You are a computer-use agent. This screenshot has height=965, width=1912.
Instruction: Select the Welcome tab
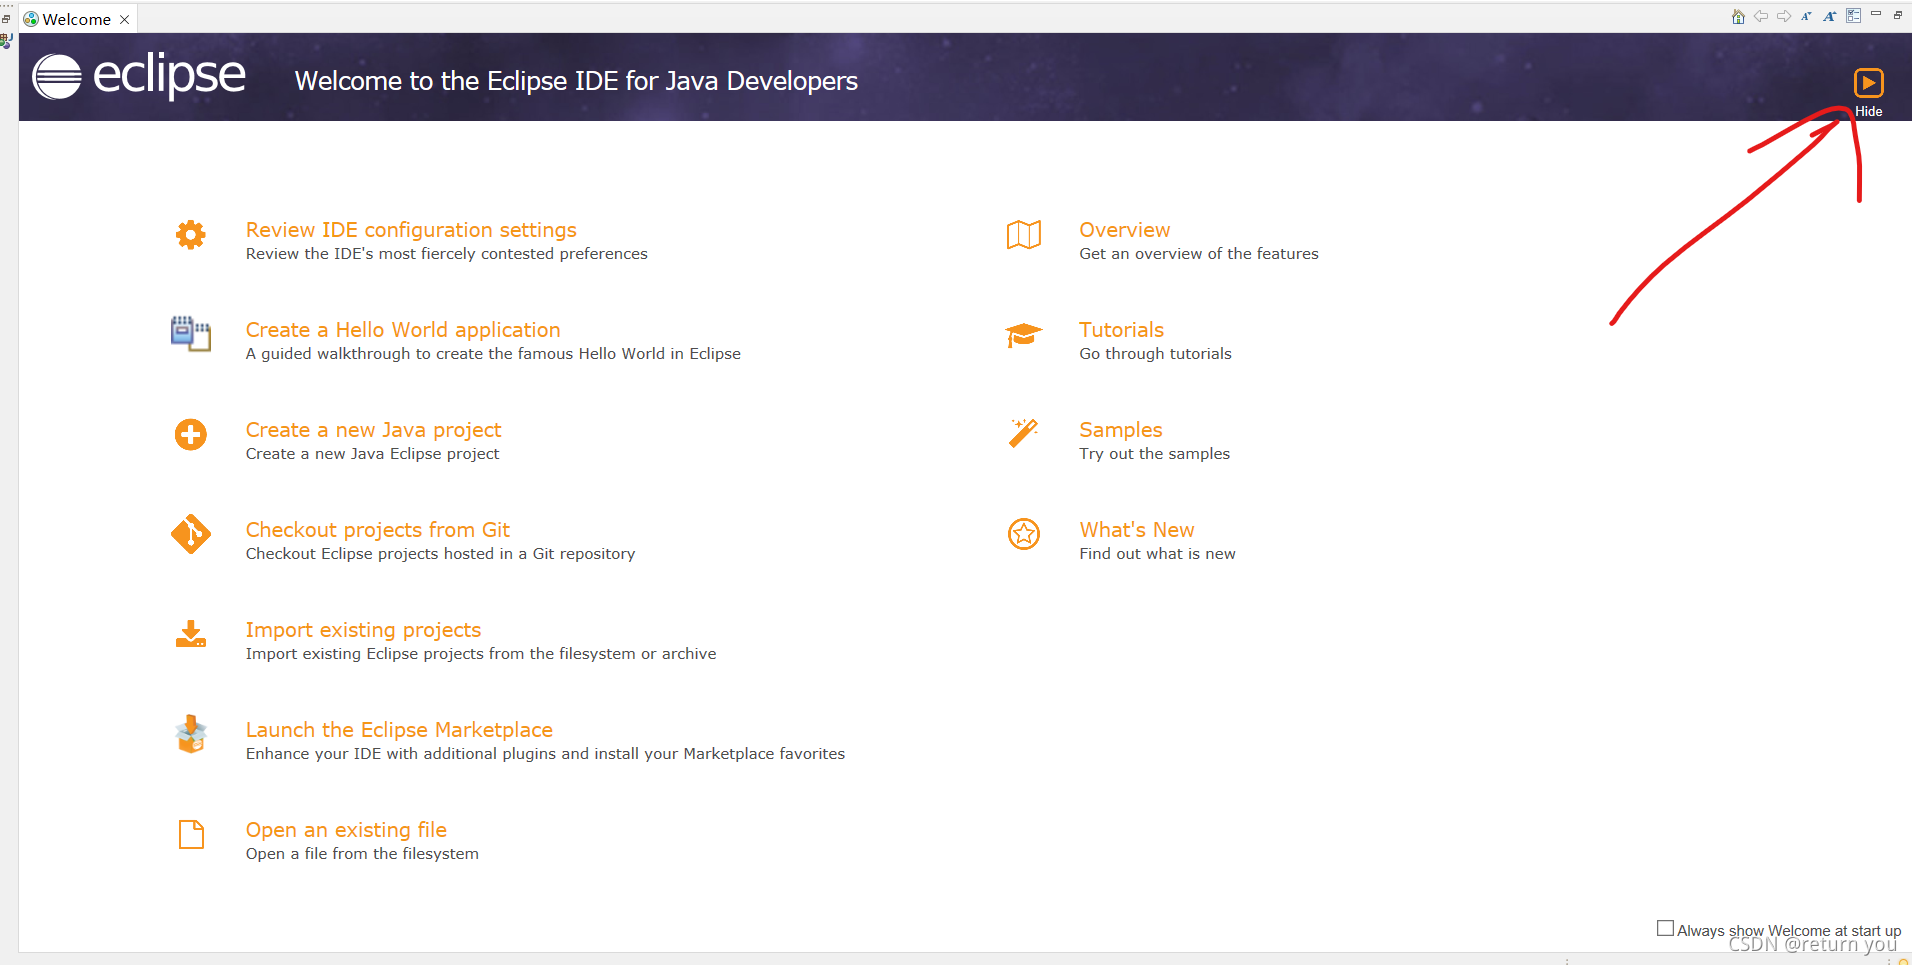77,20
